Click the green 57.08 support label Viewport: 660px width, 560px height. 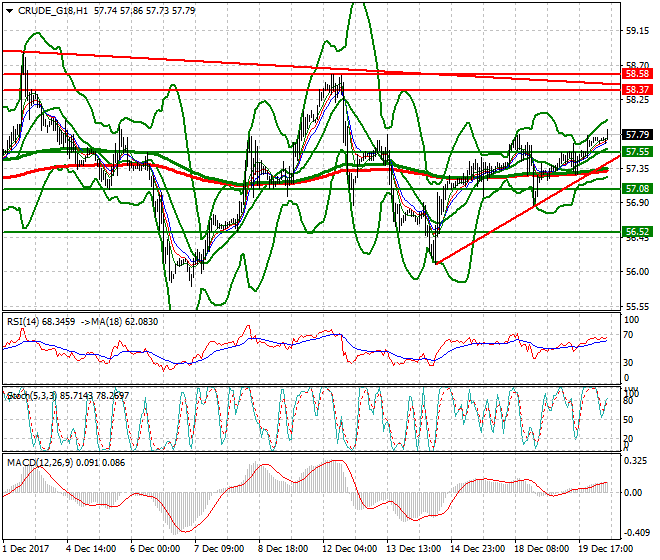pos(637,189)
